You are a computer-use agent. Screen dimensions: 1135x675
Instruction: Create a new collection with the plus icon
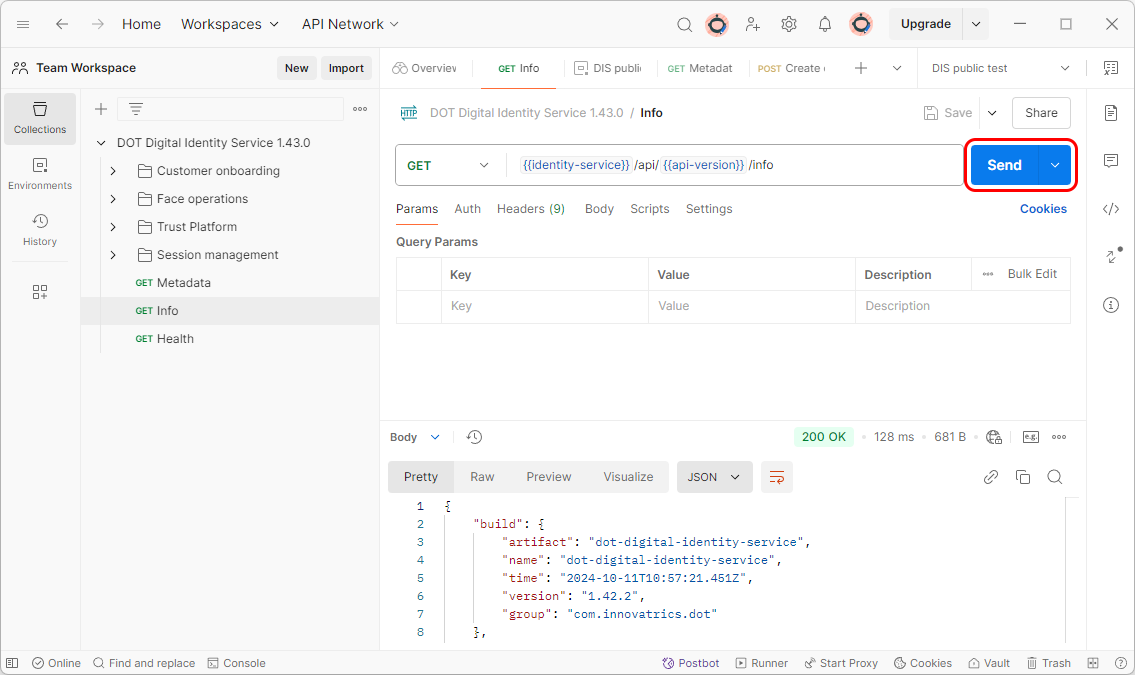pos(101,109)
